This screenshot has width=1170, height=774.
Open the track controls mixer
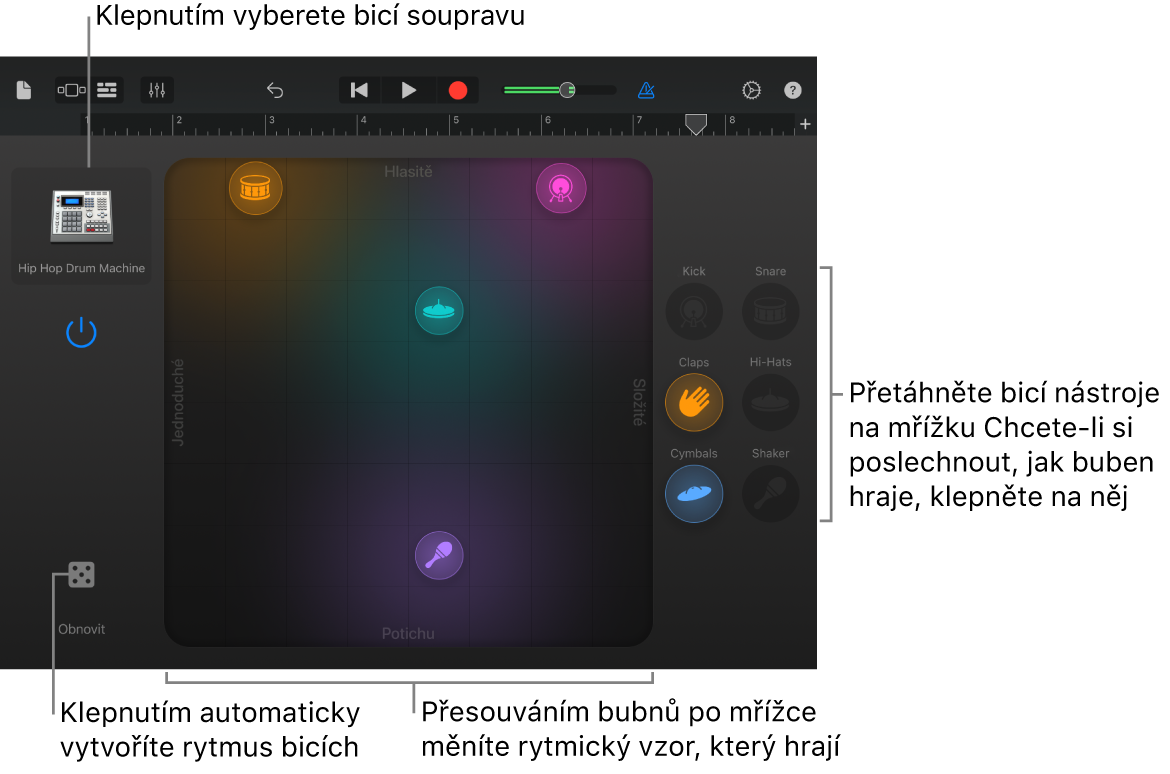coord(157,90)
